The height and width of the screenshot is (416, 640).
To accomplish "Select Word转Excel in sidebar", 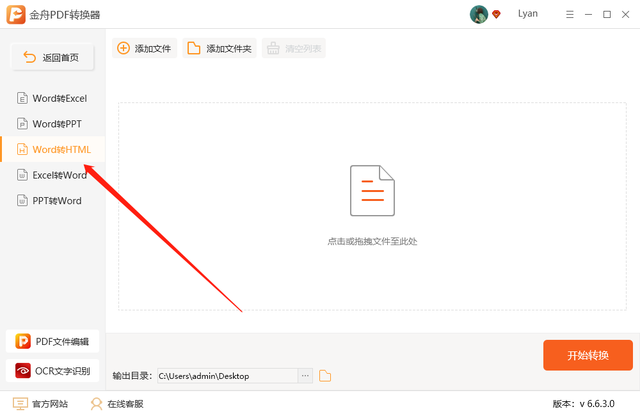I will tap(53, 98).
